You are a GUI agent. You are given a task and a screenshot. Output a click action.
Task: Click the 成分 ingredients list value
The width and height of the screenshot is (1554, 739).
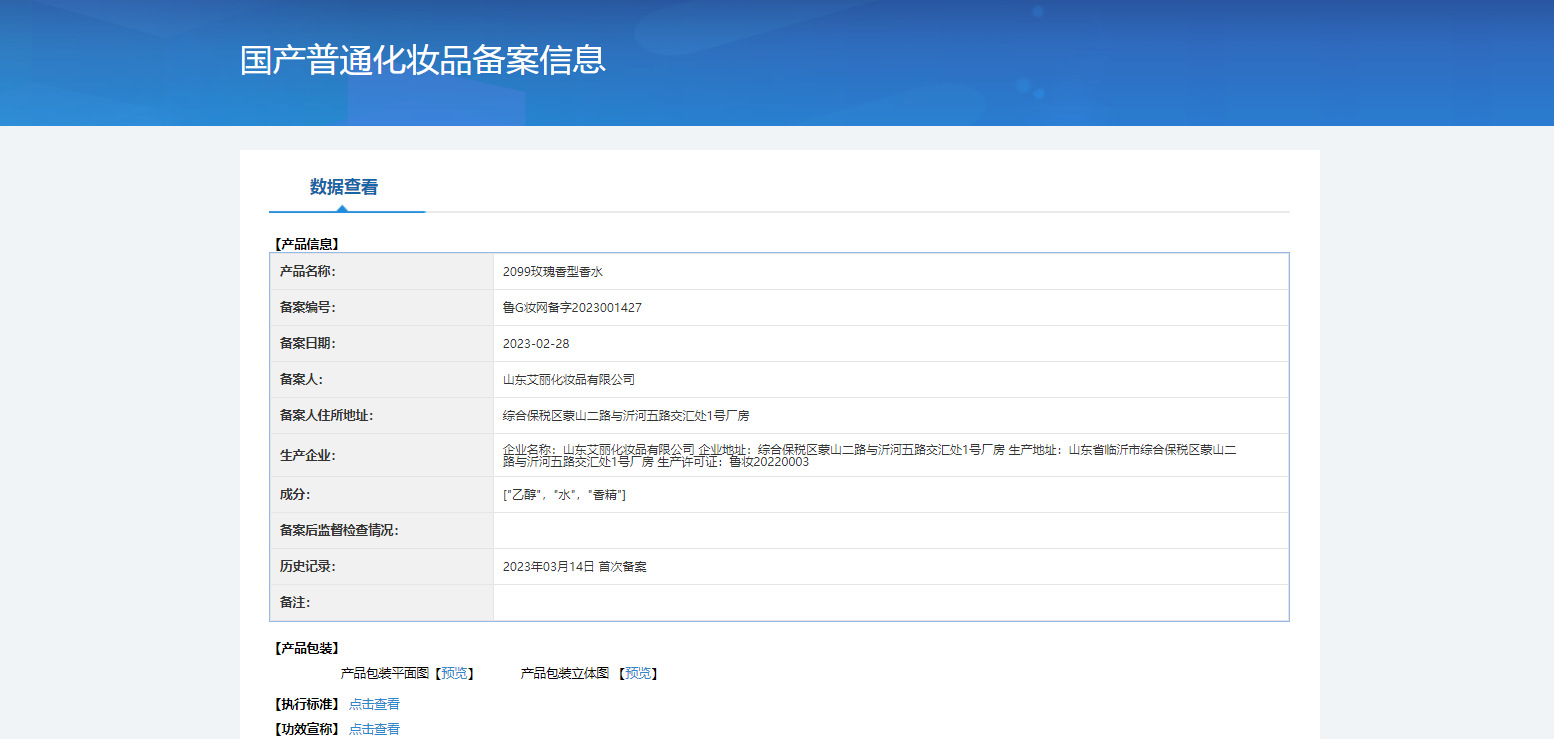coord(564,495)
